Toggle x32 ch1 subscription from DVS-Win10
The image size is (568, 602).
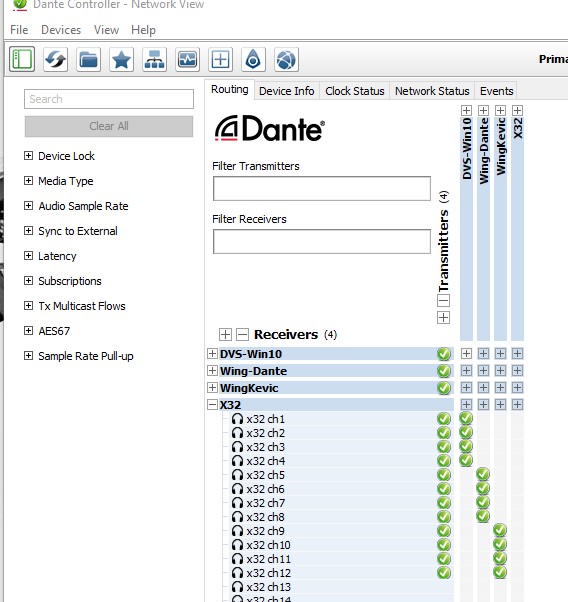[x=466, y=418]
